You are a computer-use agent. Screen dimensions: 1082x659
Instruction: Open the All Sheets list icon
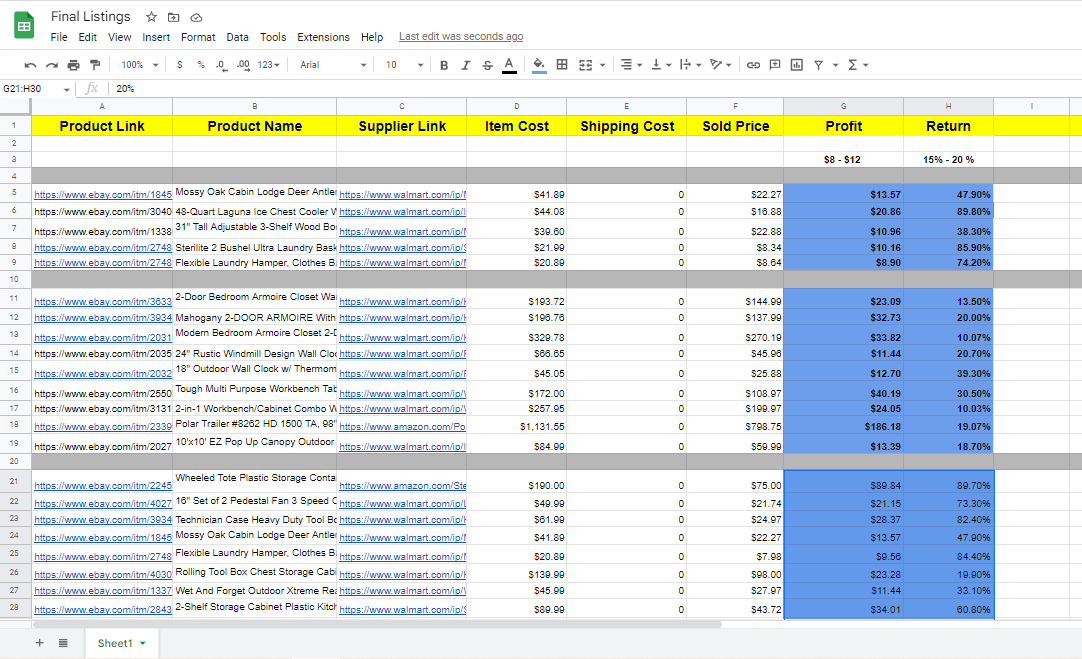63,643
